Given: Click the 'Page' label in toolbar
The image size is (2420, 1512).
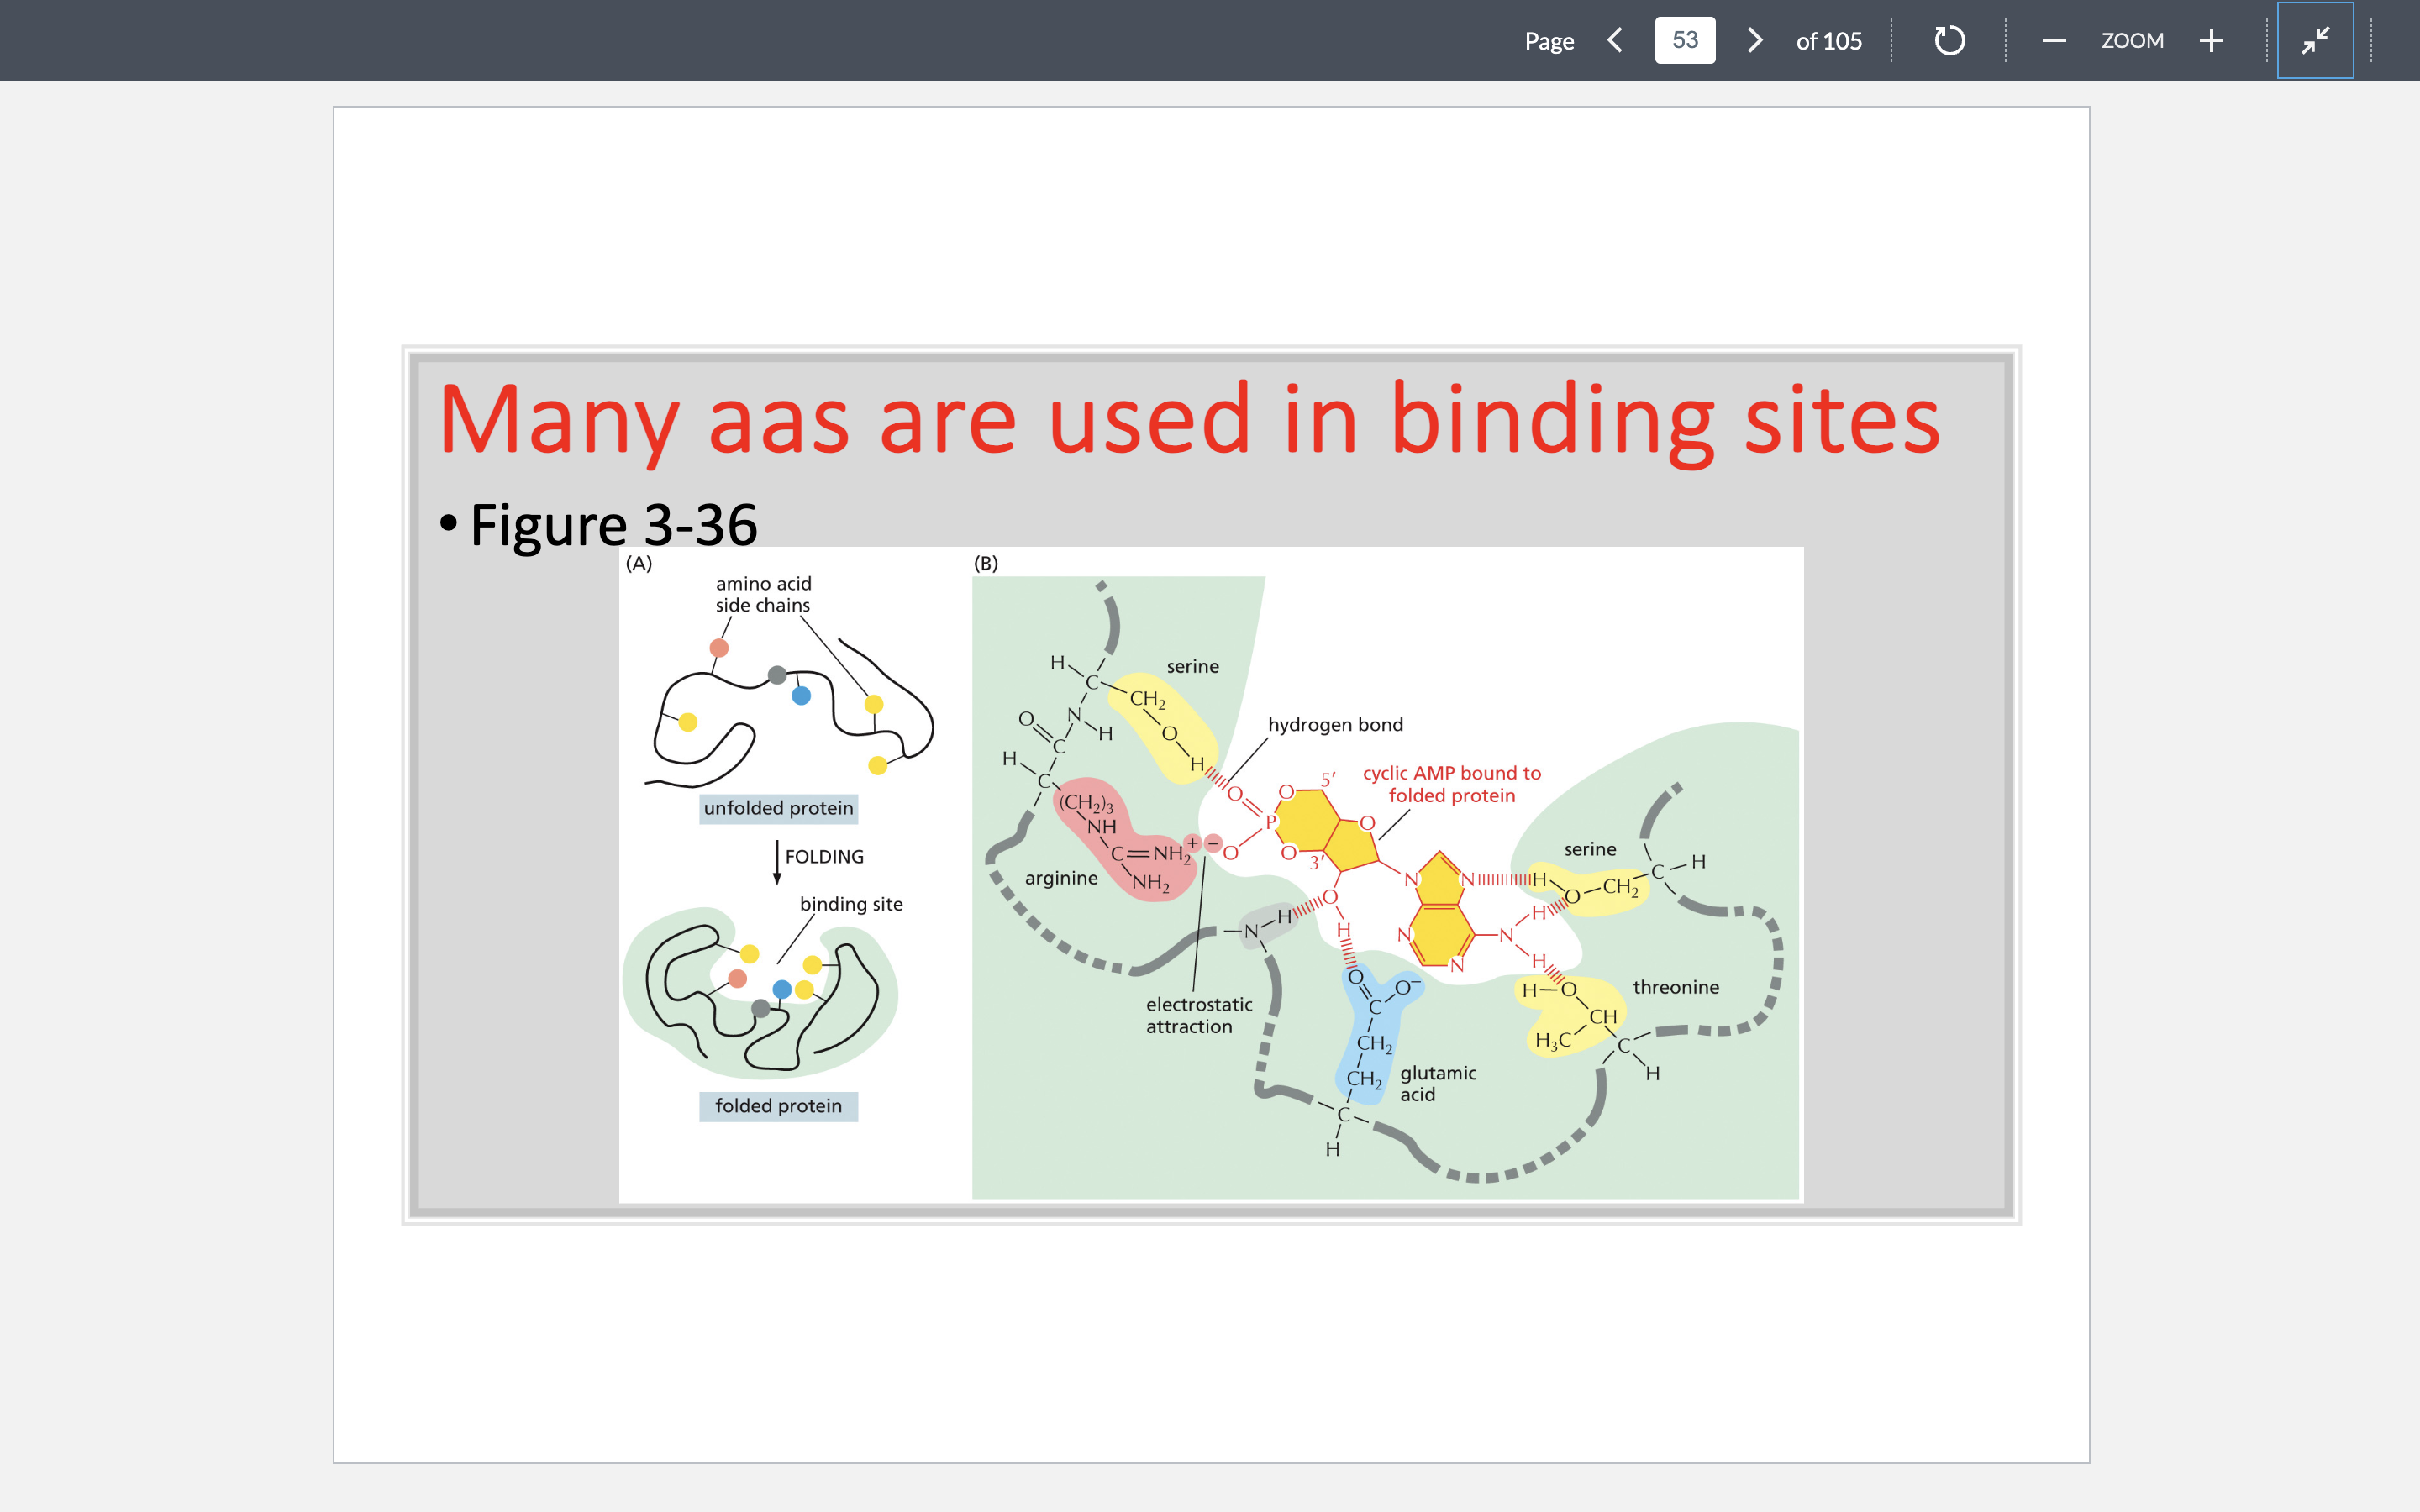Looking at the screenshot, I should (x=1549, y=41).
